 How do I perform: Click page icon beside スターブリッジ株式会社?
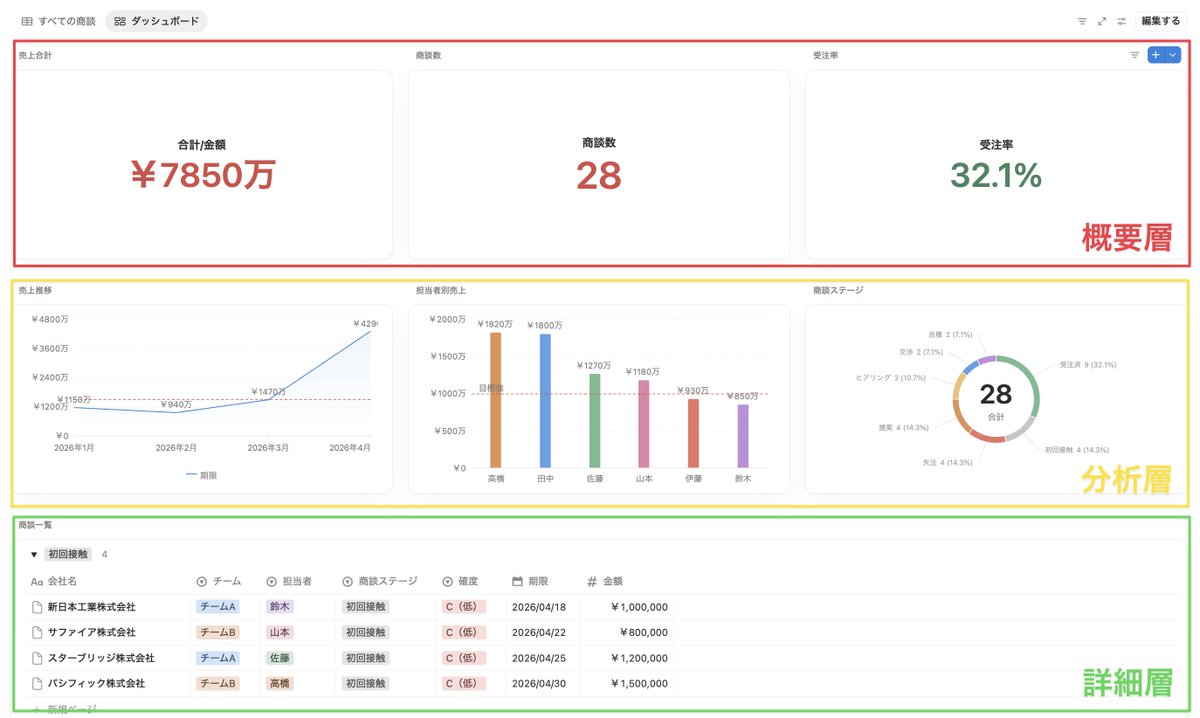(37, 659)
